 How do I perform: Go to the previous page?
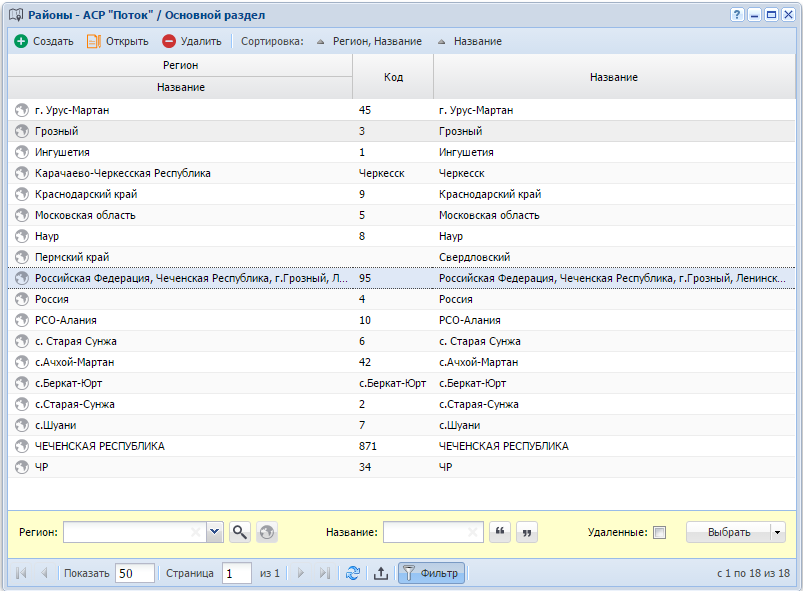[44, 573]
